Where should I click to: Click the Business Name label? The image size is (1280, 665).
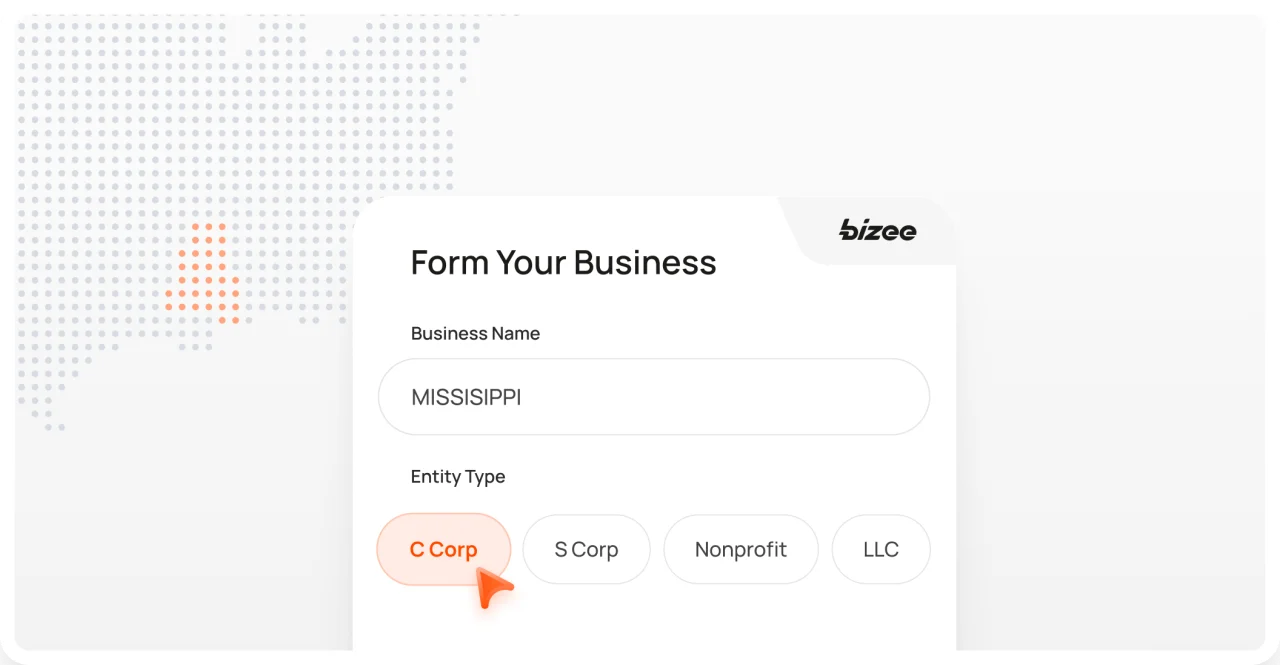(x=475, y=334)
